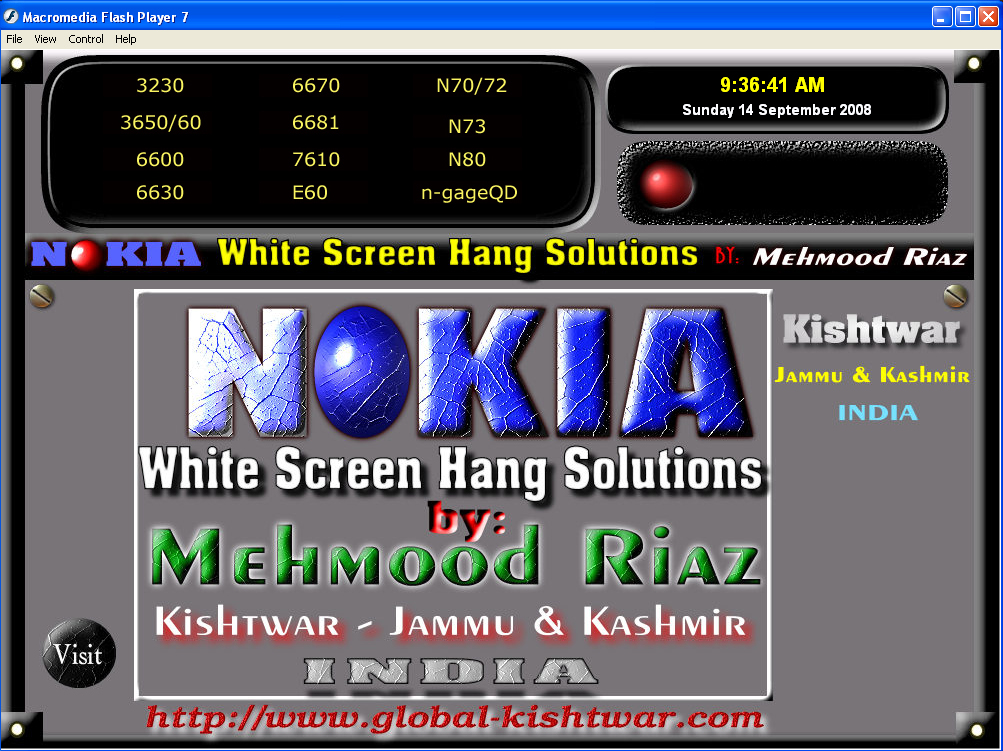
Task: Choose the 6600 model solution
Action: click(x=160, y=159)
